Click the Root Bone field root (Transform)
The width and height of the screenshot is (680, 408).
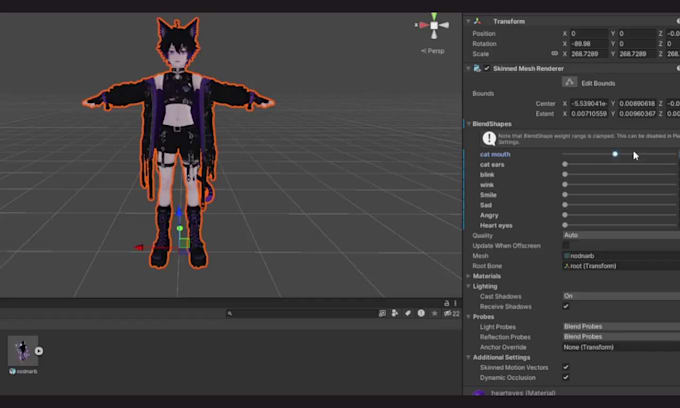621,266
